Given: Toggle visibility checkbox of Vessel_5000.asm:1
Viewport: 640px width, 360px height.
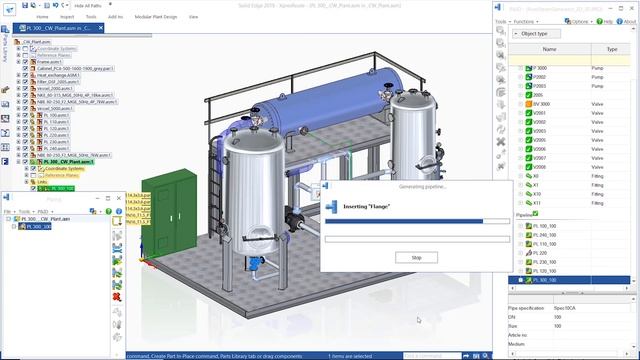Looking at the screenshot, I should [x=25, y=109].
